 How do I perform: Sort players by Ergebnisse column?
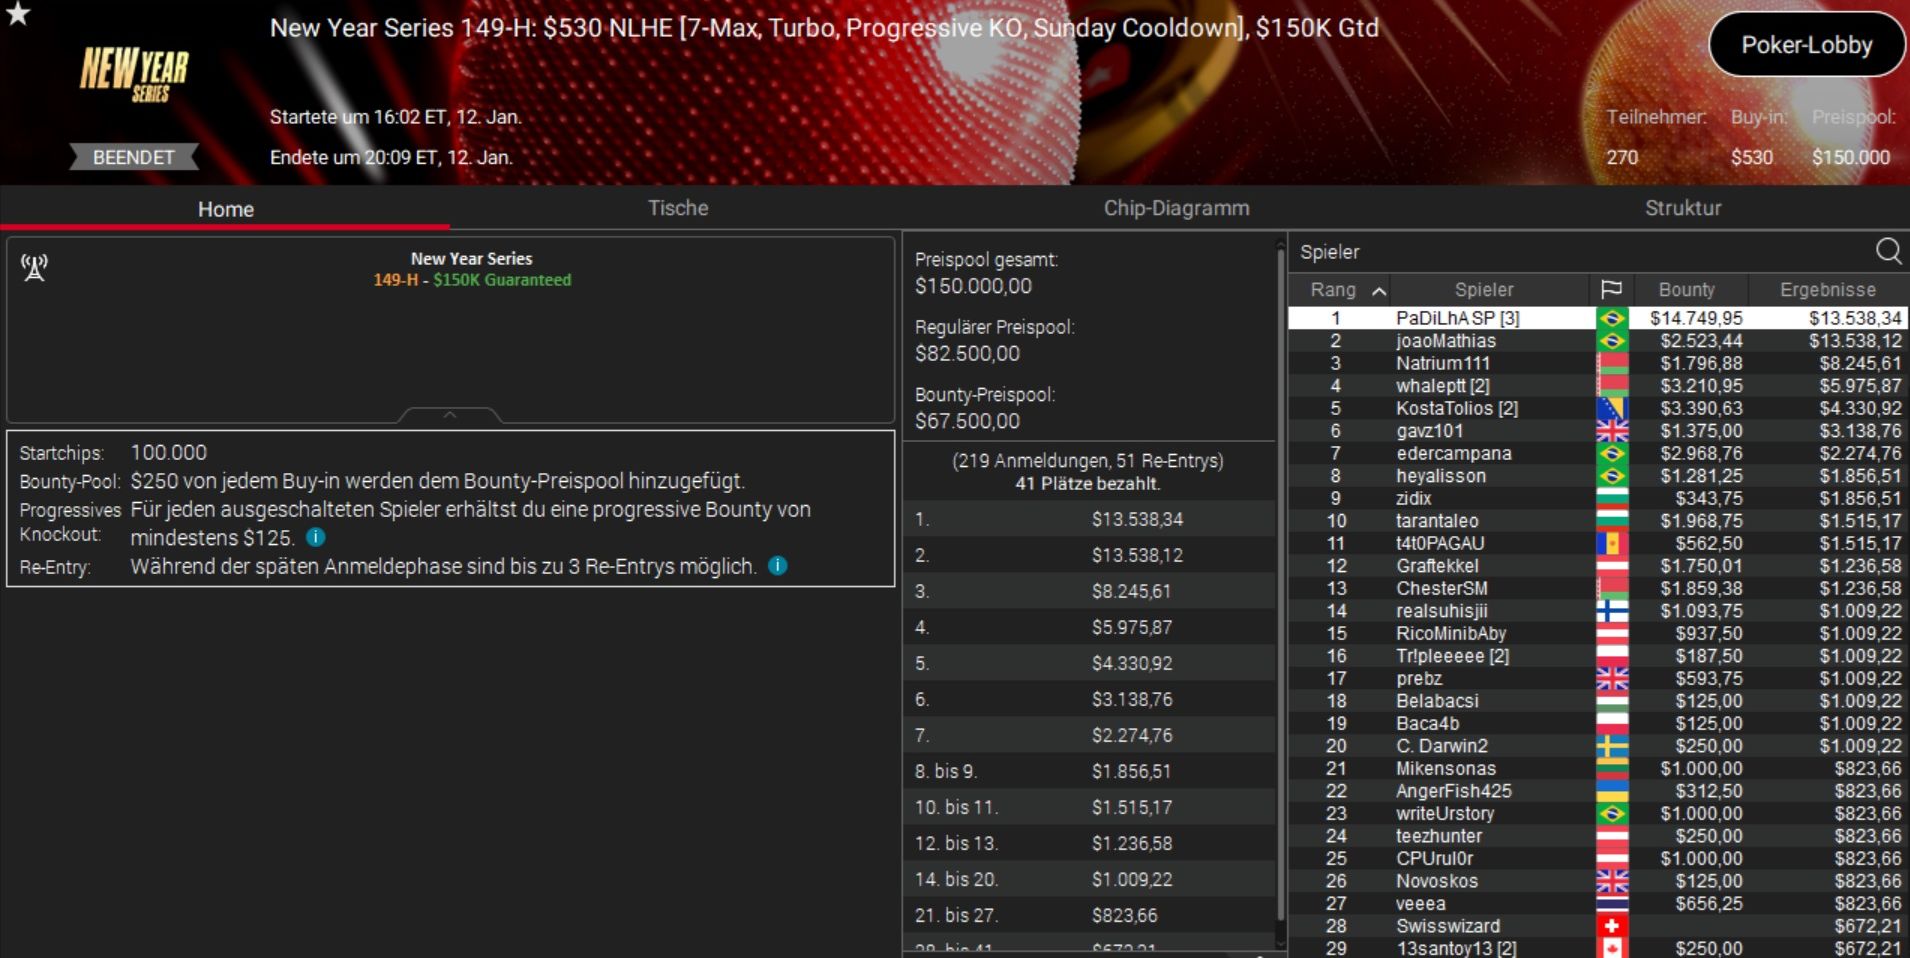coord(1827,290)
